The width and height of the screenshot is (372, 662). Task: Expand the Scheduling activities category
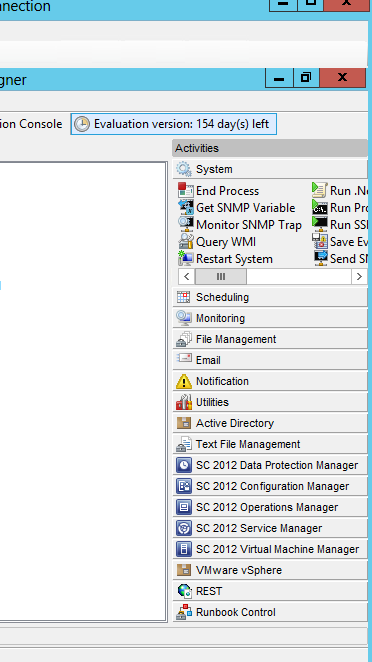270,297
